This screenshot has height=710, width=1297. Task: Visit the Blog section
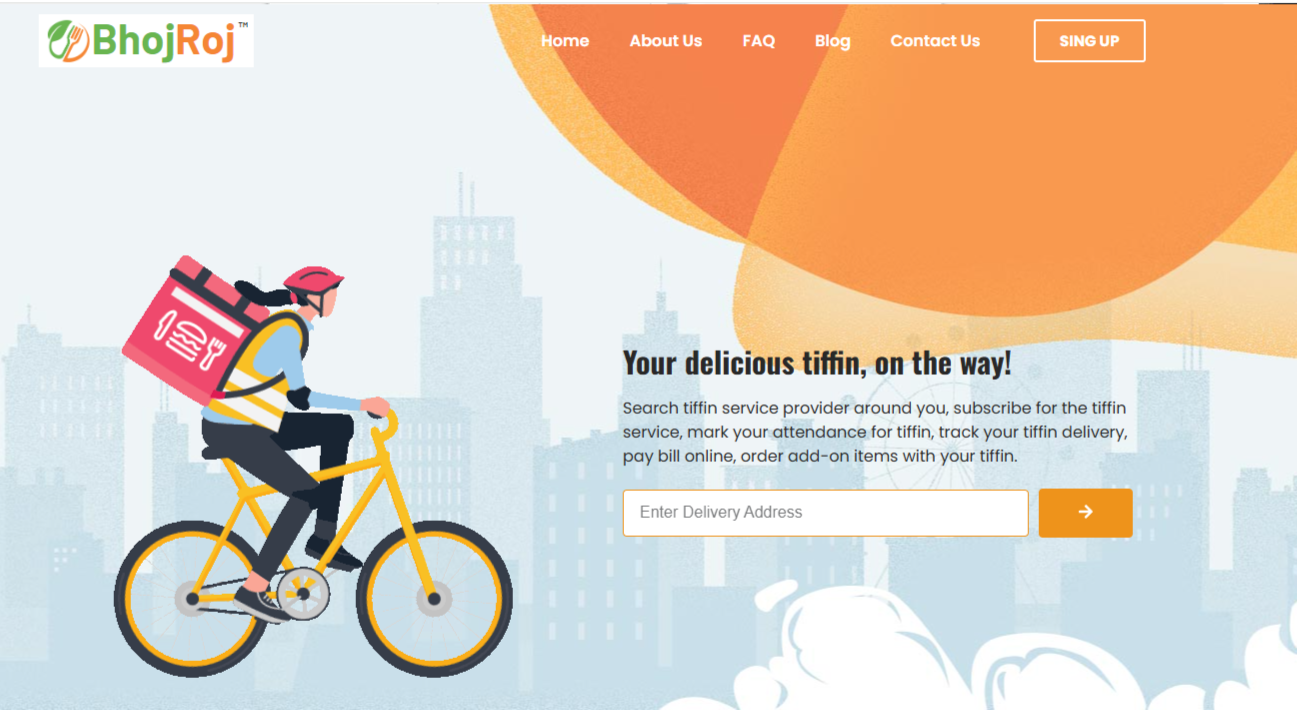pyautogui.click(x=833, y=41)
